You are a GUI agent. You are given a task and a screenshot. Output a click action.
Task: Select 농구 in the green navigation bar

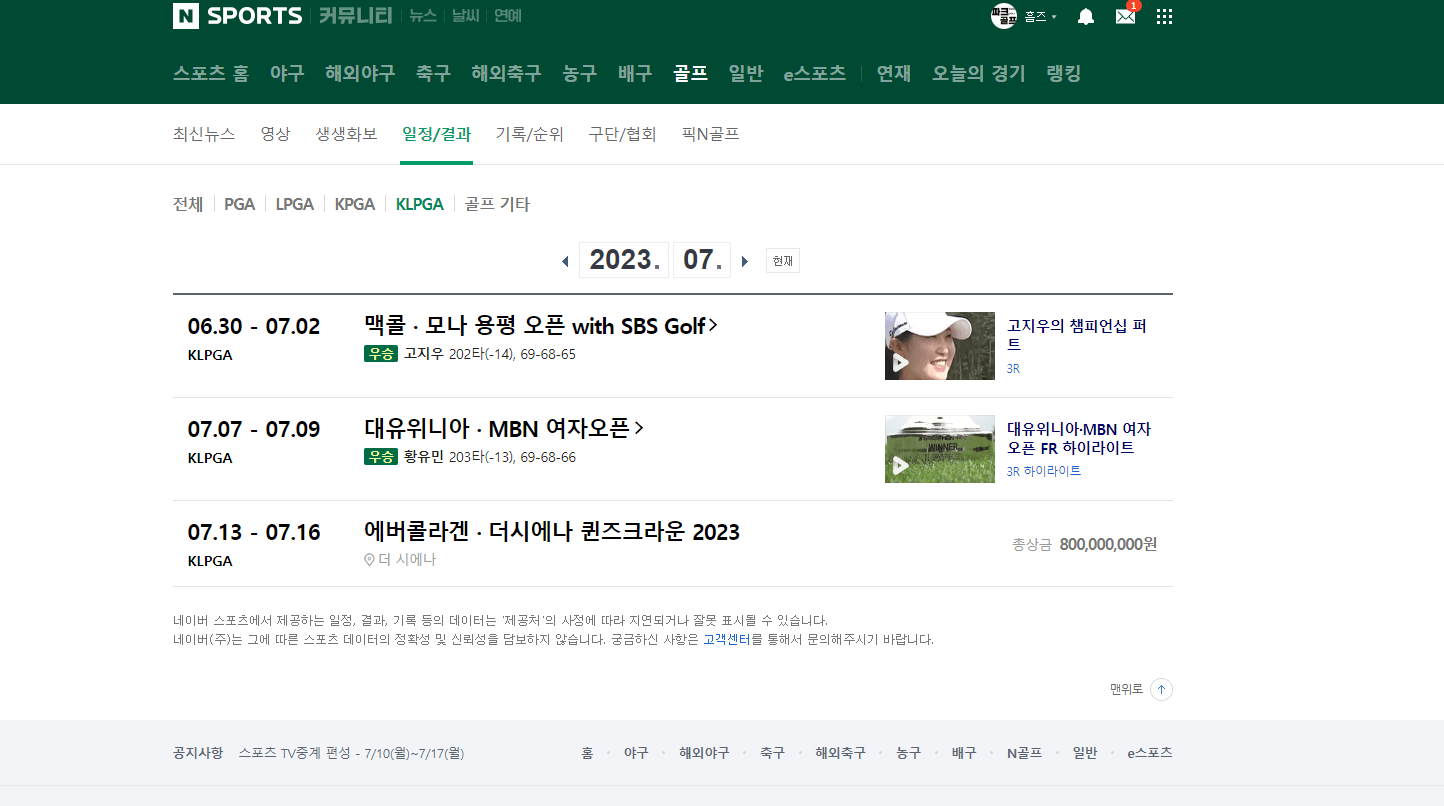[x=579, y=73]
